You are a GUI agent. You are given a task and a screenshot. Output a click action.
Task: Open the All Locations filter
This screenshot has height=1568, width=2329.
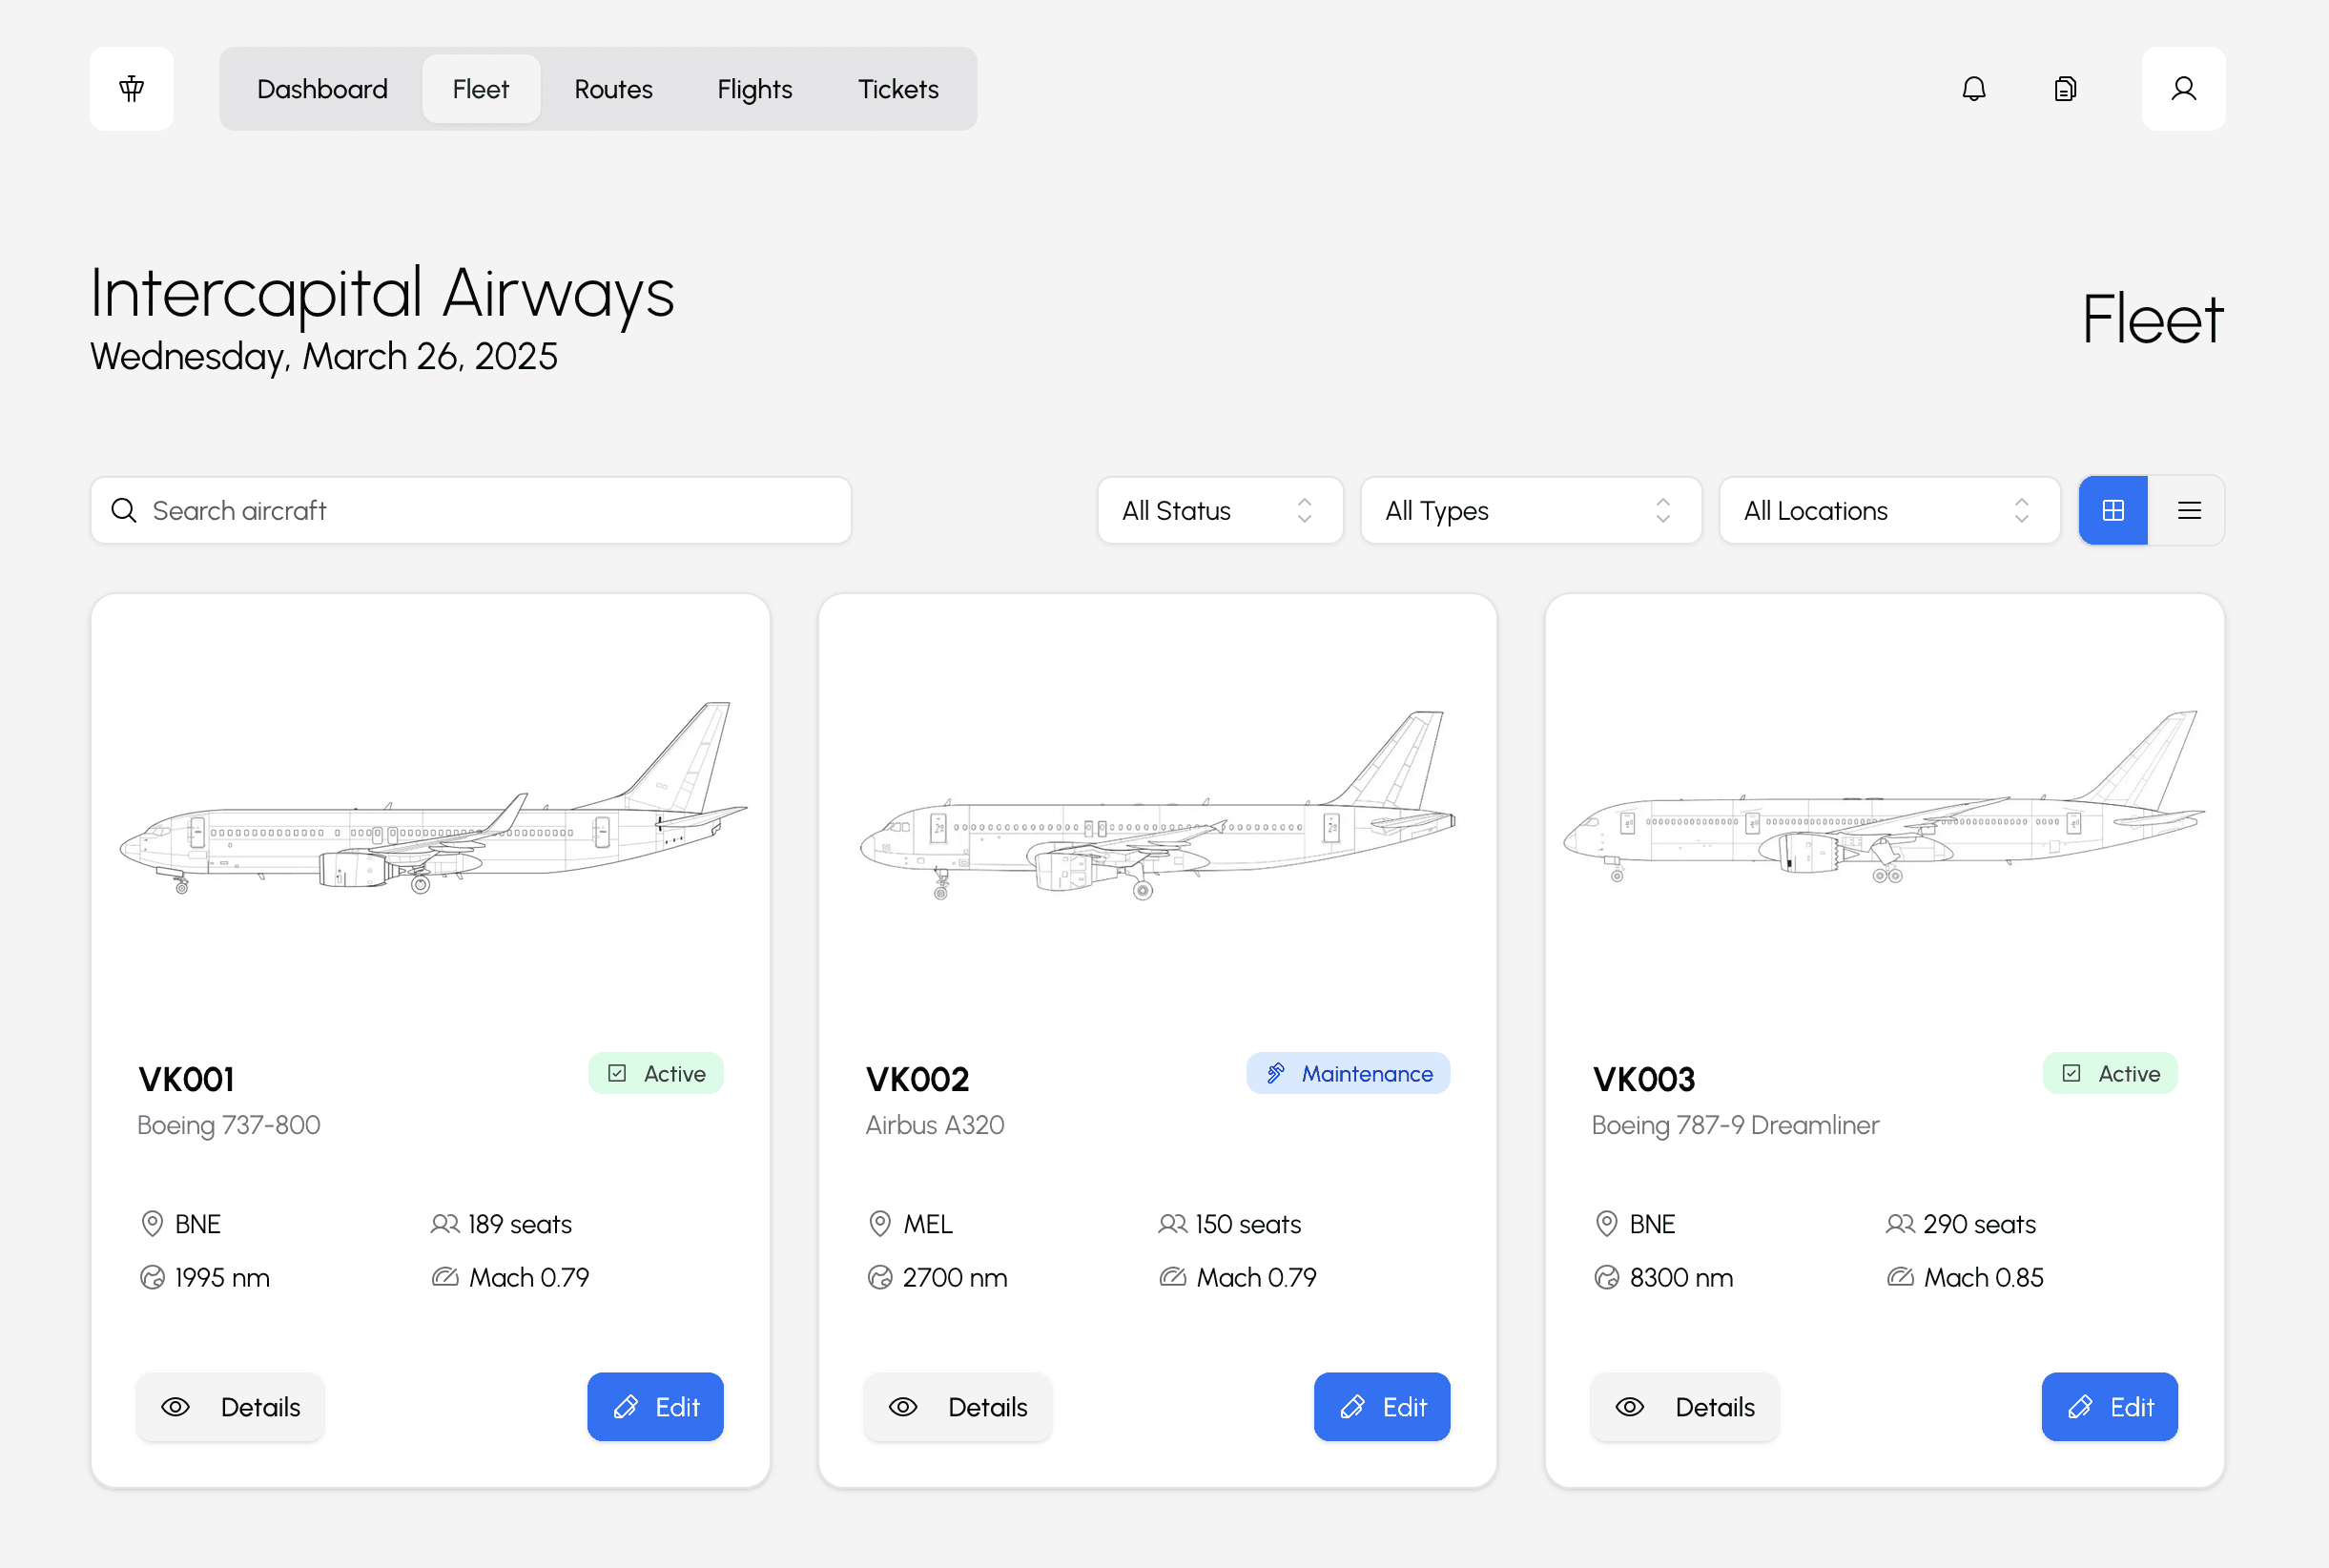click(1888, 511)
